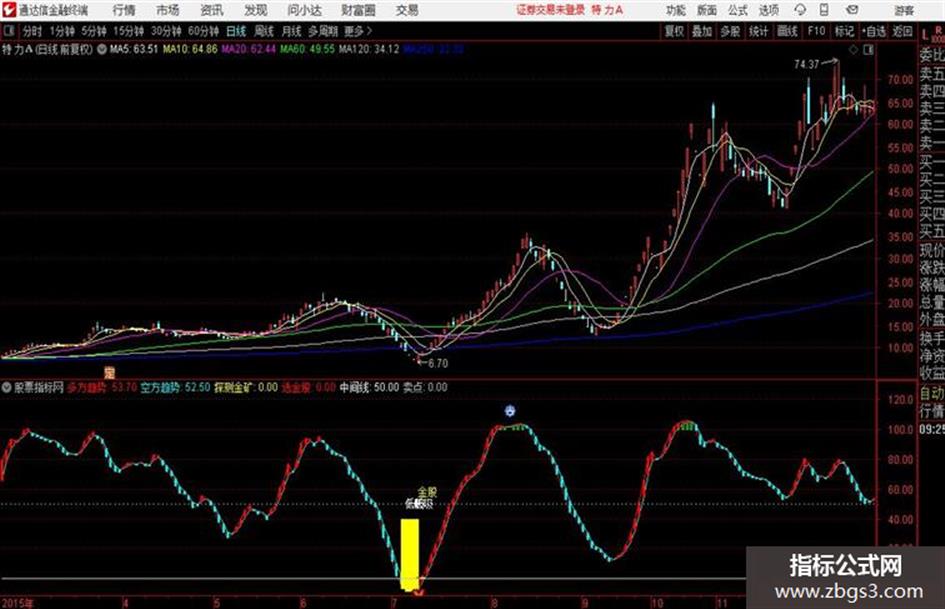Viewport: 945px width, 609px height.
Task: Click the diamond icon at chart top-right
Action: point(853,50)
